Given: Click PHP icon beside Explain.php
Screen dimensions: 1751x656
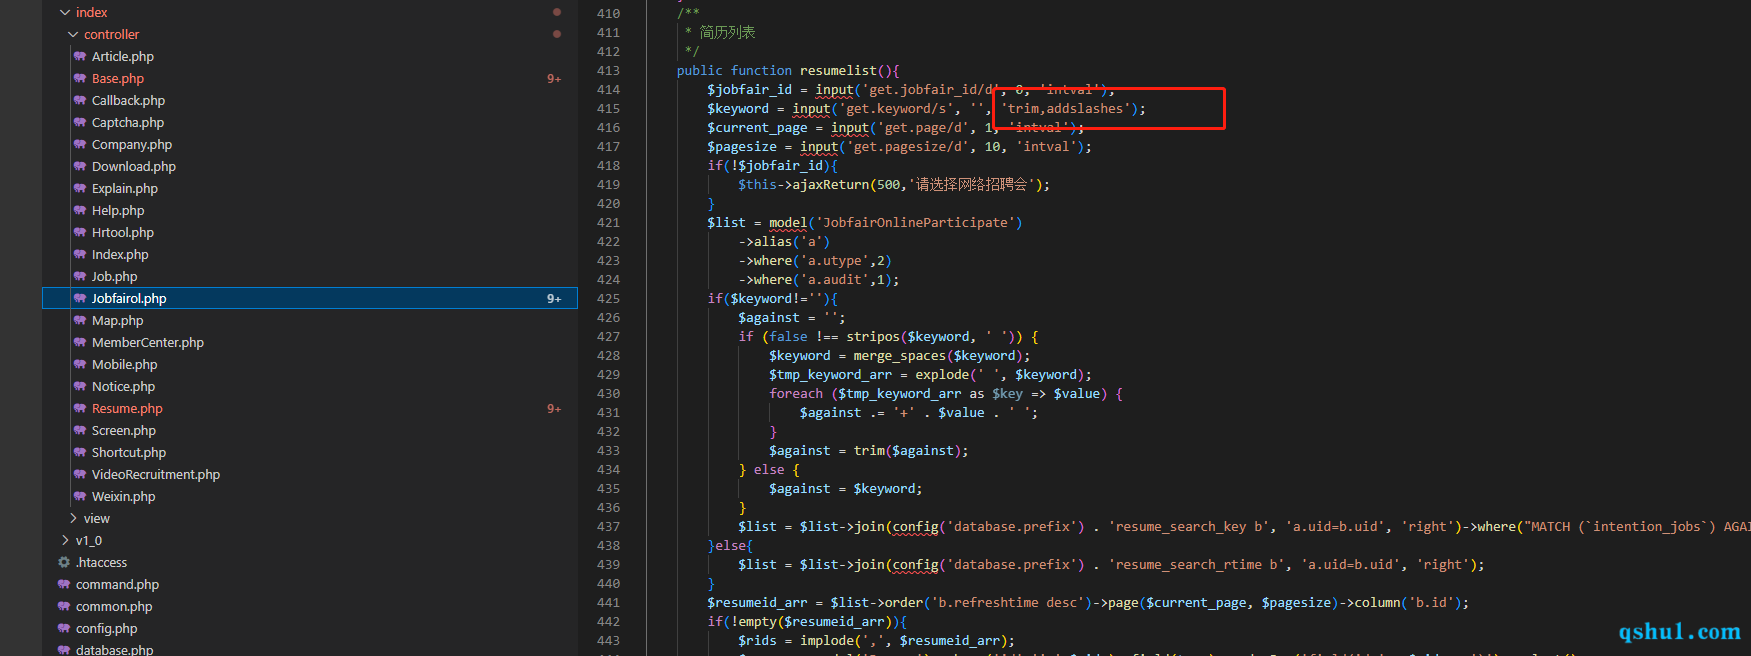Looking at the screenshot, I should 80,188.
